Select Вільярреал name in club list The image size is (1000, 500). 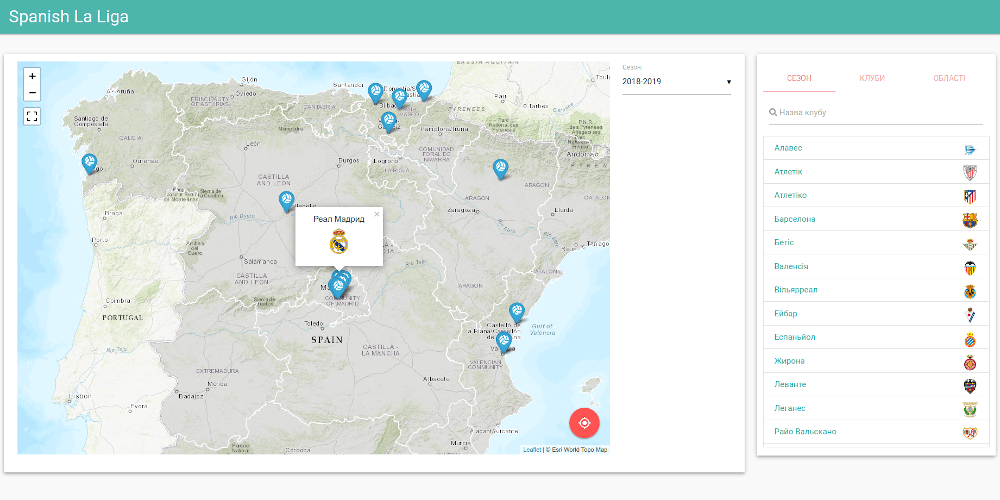pyautogui.click(x=795, y=290)
